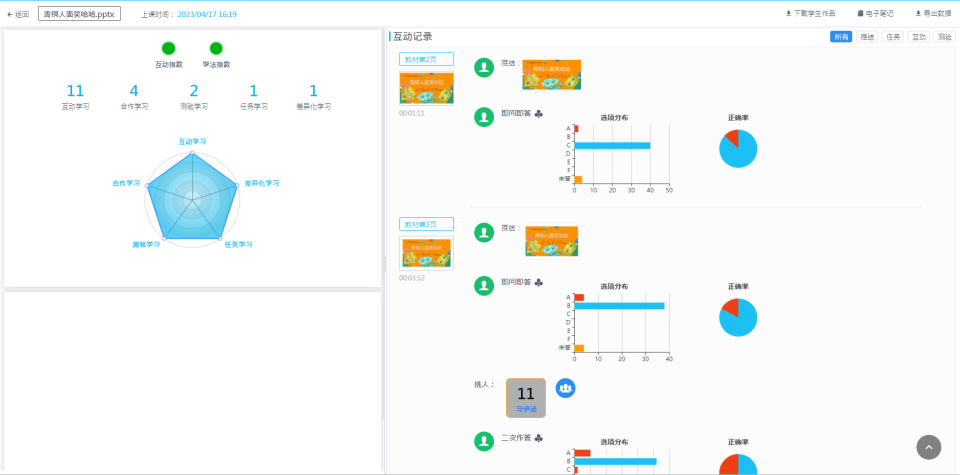Click the green user avatar beside first 推送
Image resolution: width=960 pixels, height=475 pixels.
click(484, 67)
